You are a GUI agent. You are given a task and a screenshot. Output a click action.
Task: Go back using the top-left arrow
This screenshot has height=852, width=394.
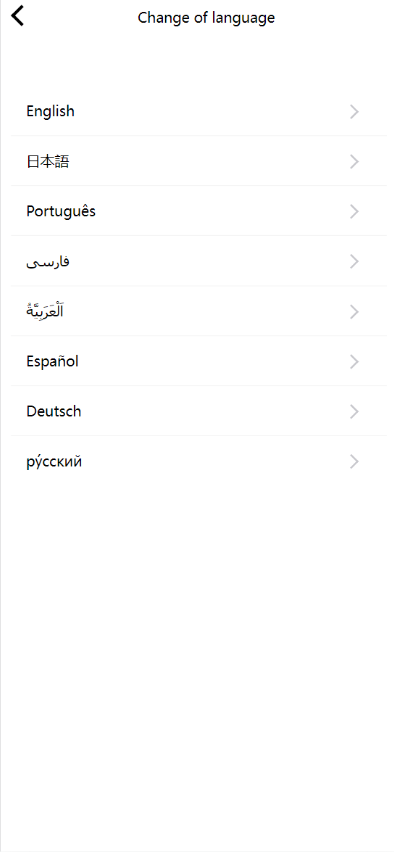pyautogui.click(x=18, y=16)
